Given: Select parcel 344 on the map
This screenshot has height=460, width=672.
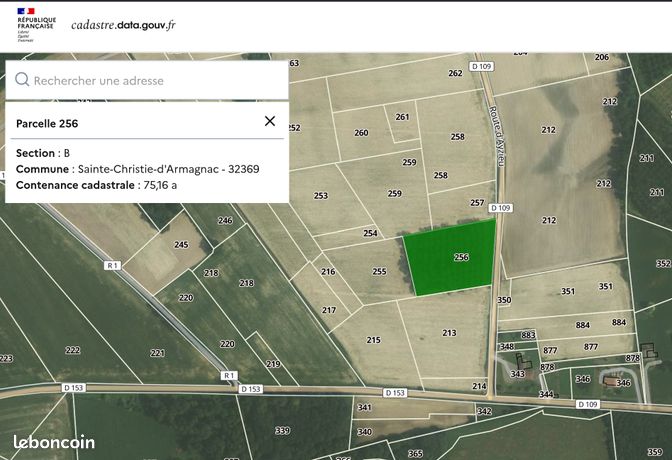Looking at the screenshot, I should 546,394.
